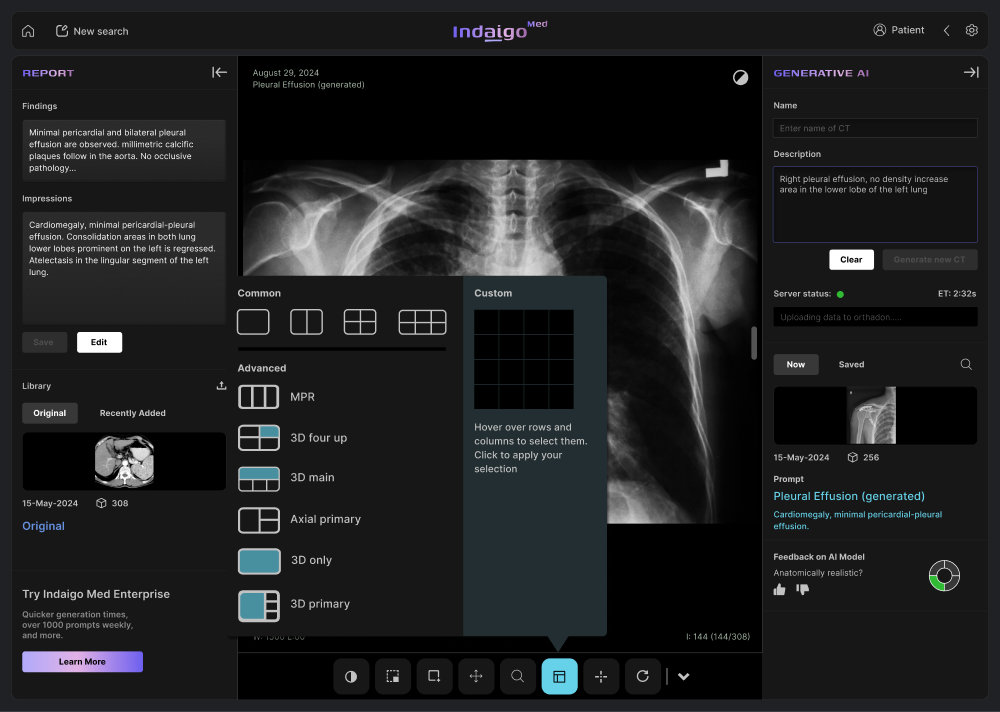Screen dimensions: 1000x712
Task: Open the Original scan link
Action: (x=43, y=526)
